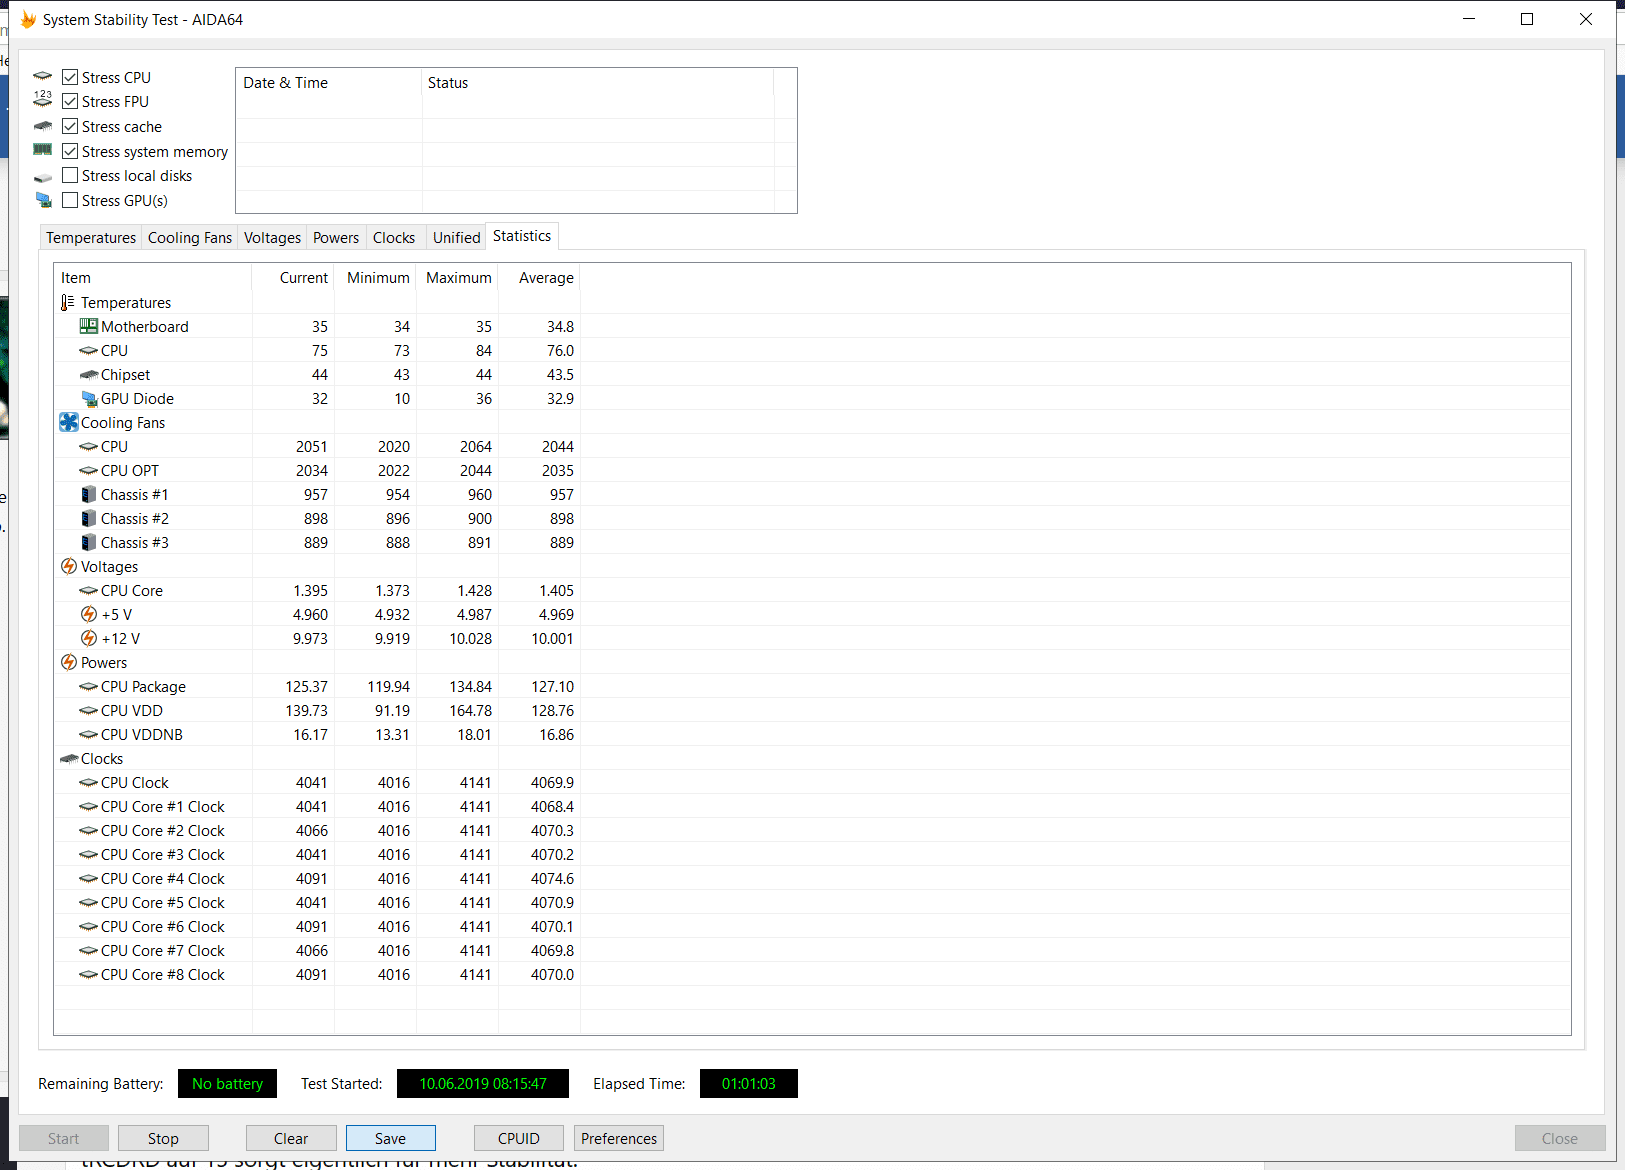Screen dimensions: 1625x1170
Task: Click the Average column header
Action: tap(539, 277)
